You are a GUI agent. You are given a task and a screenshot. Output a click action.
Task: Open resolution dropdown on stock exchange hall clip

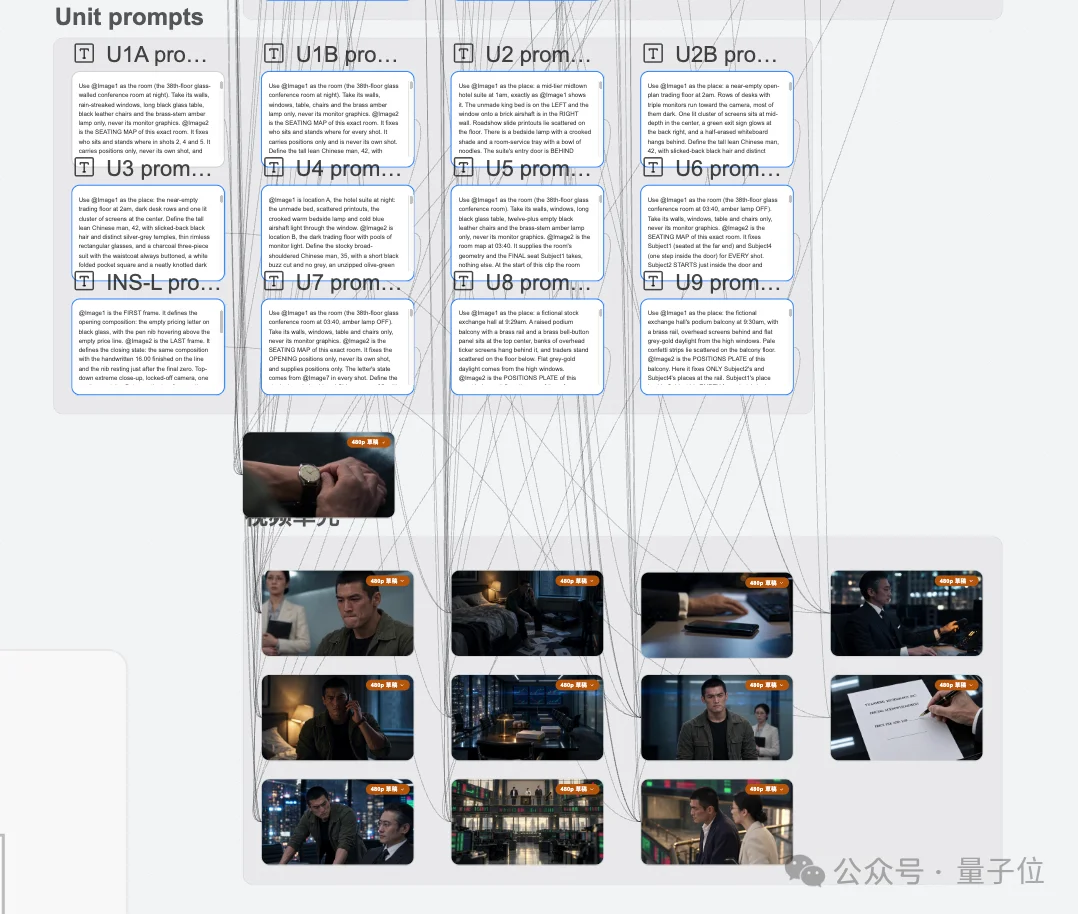(x=578, y=789)
